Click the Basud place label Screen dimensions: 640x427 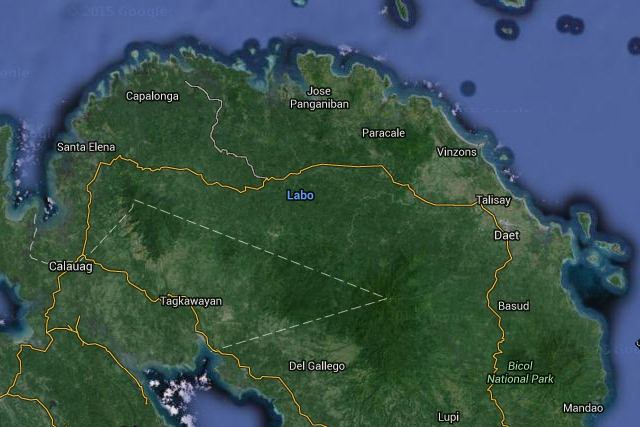tap(513, 306)
